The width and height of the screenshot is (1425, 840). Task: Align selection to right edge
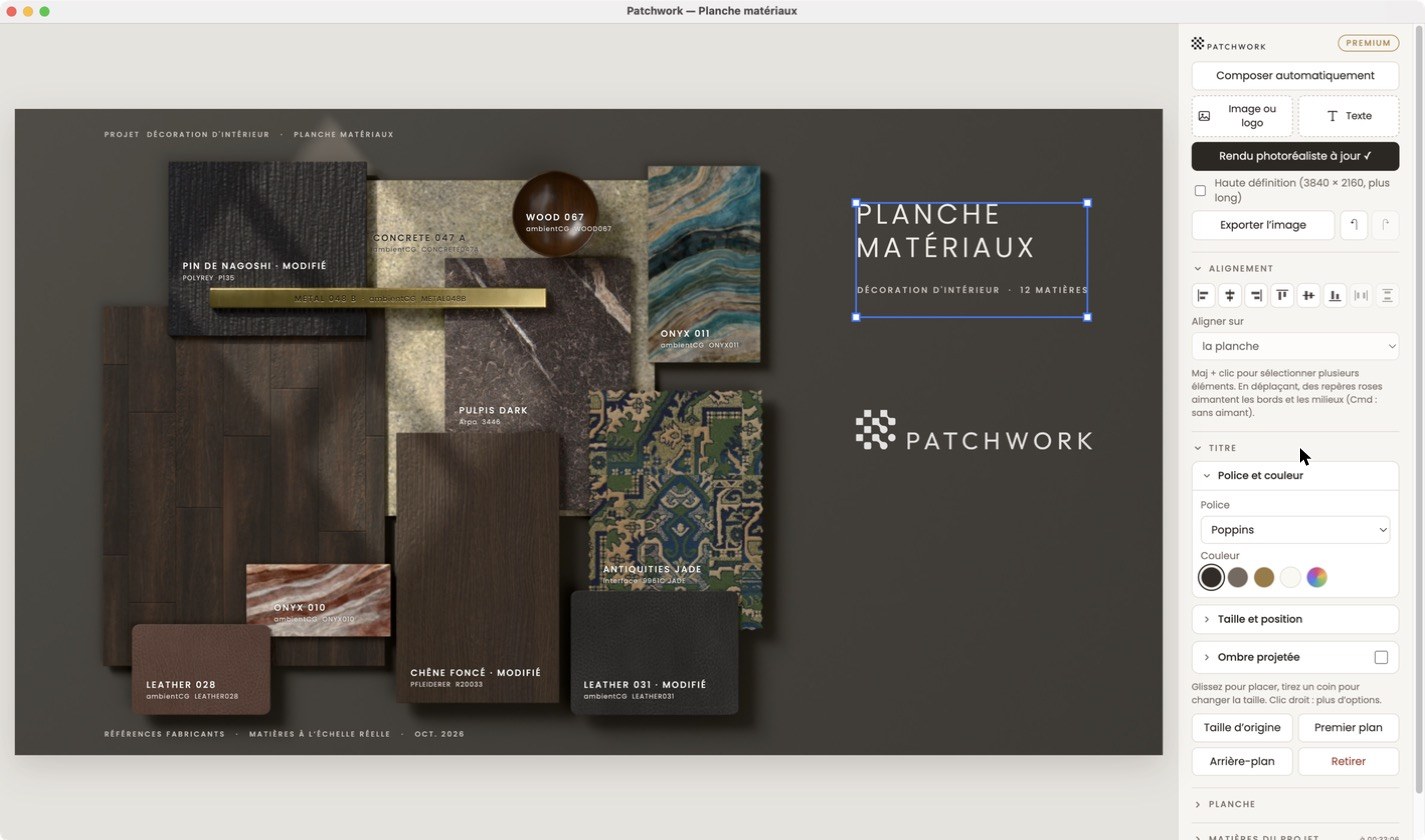(x=1256, y=296)
